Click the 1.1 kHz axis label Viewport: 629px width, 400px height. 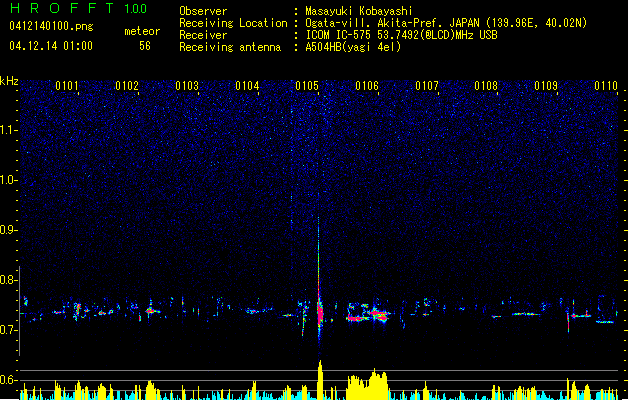[x=9, y=130]
